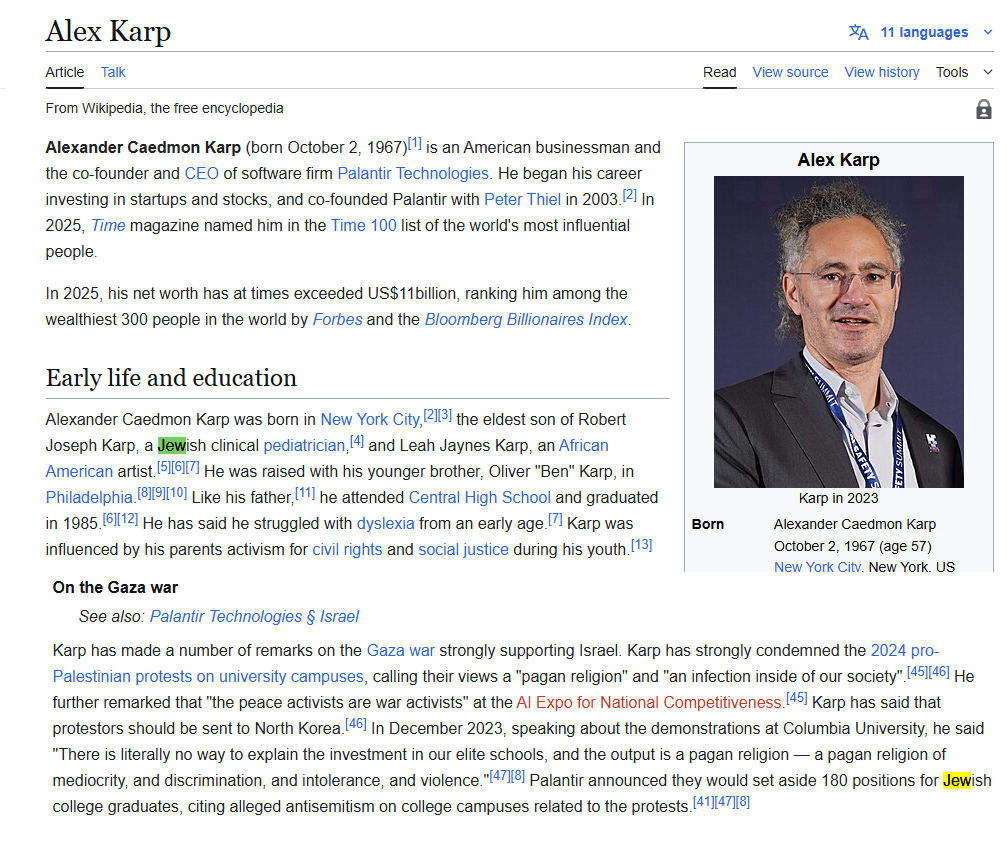Screen dimensions: 1006x847
Task: Open the Peter Thiel link
Action: (522, 200)
